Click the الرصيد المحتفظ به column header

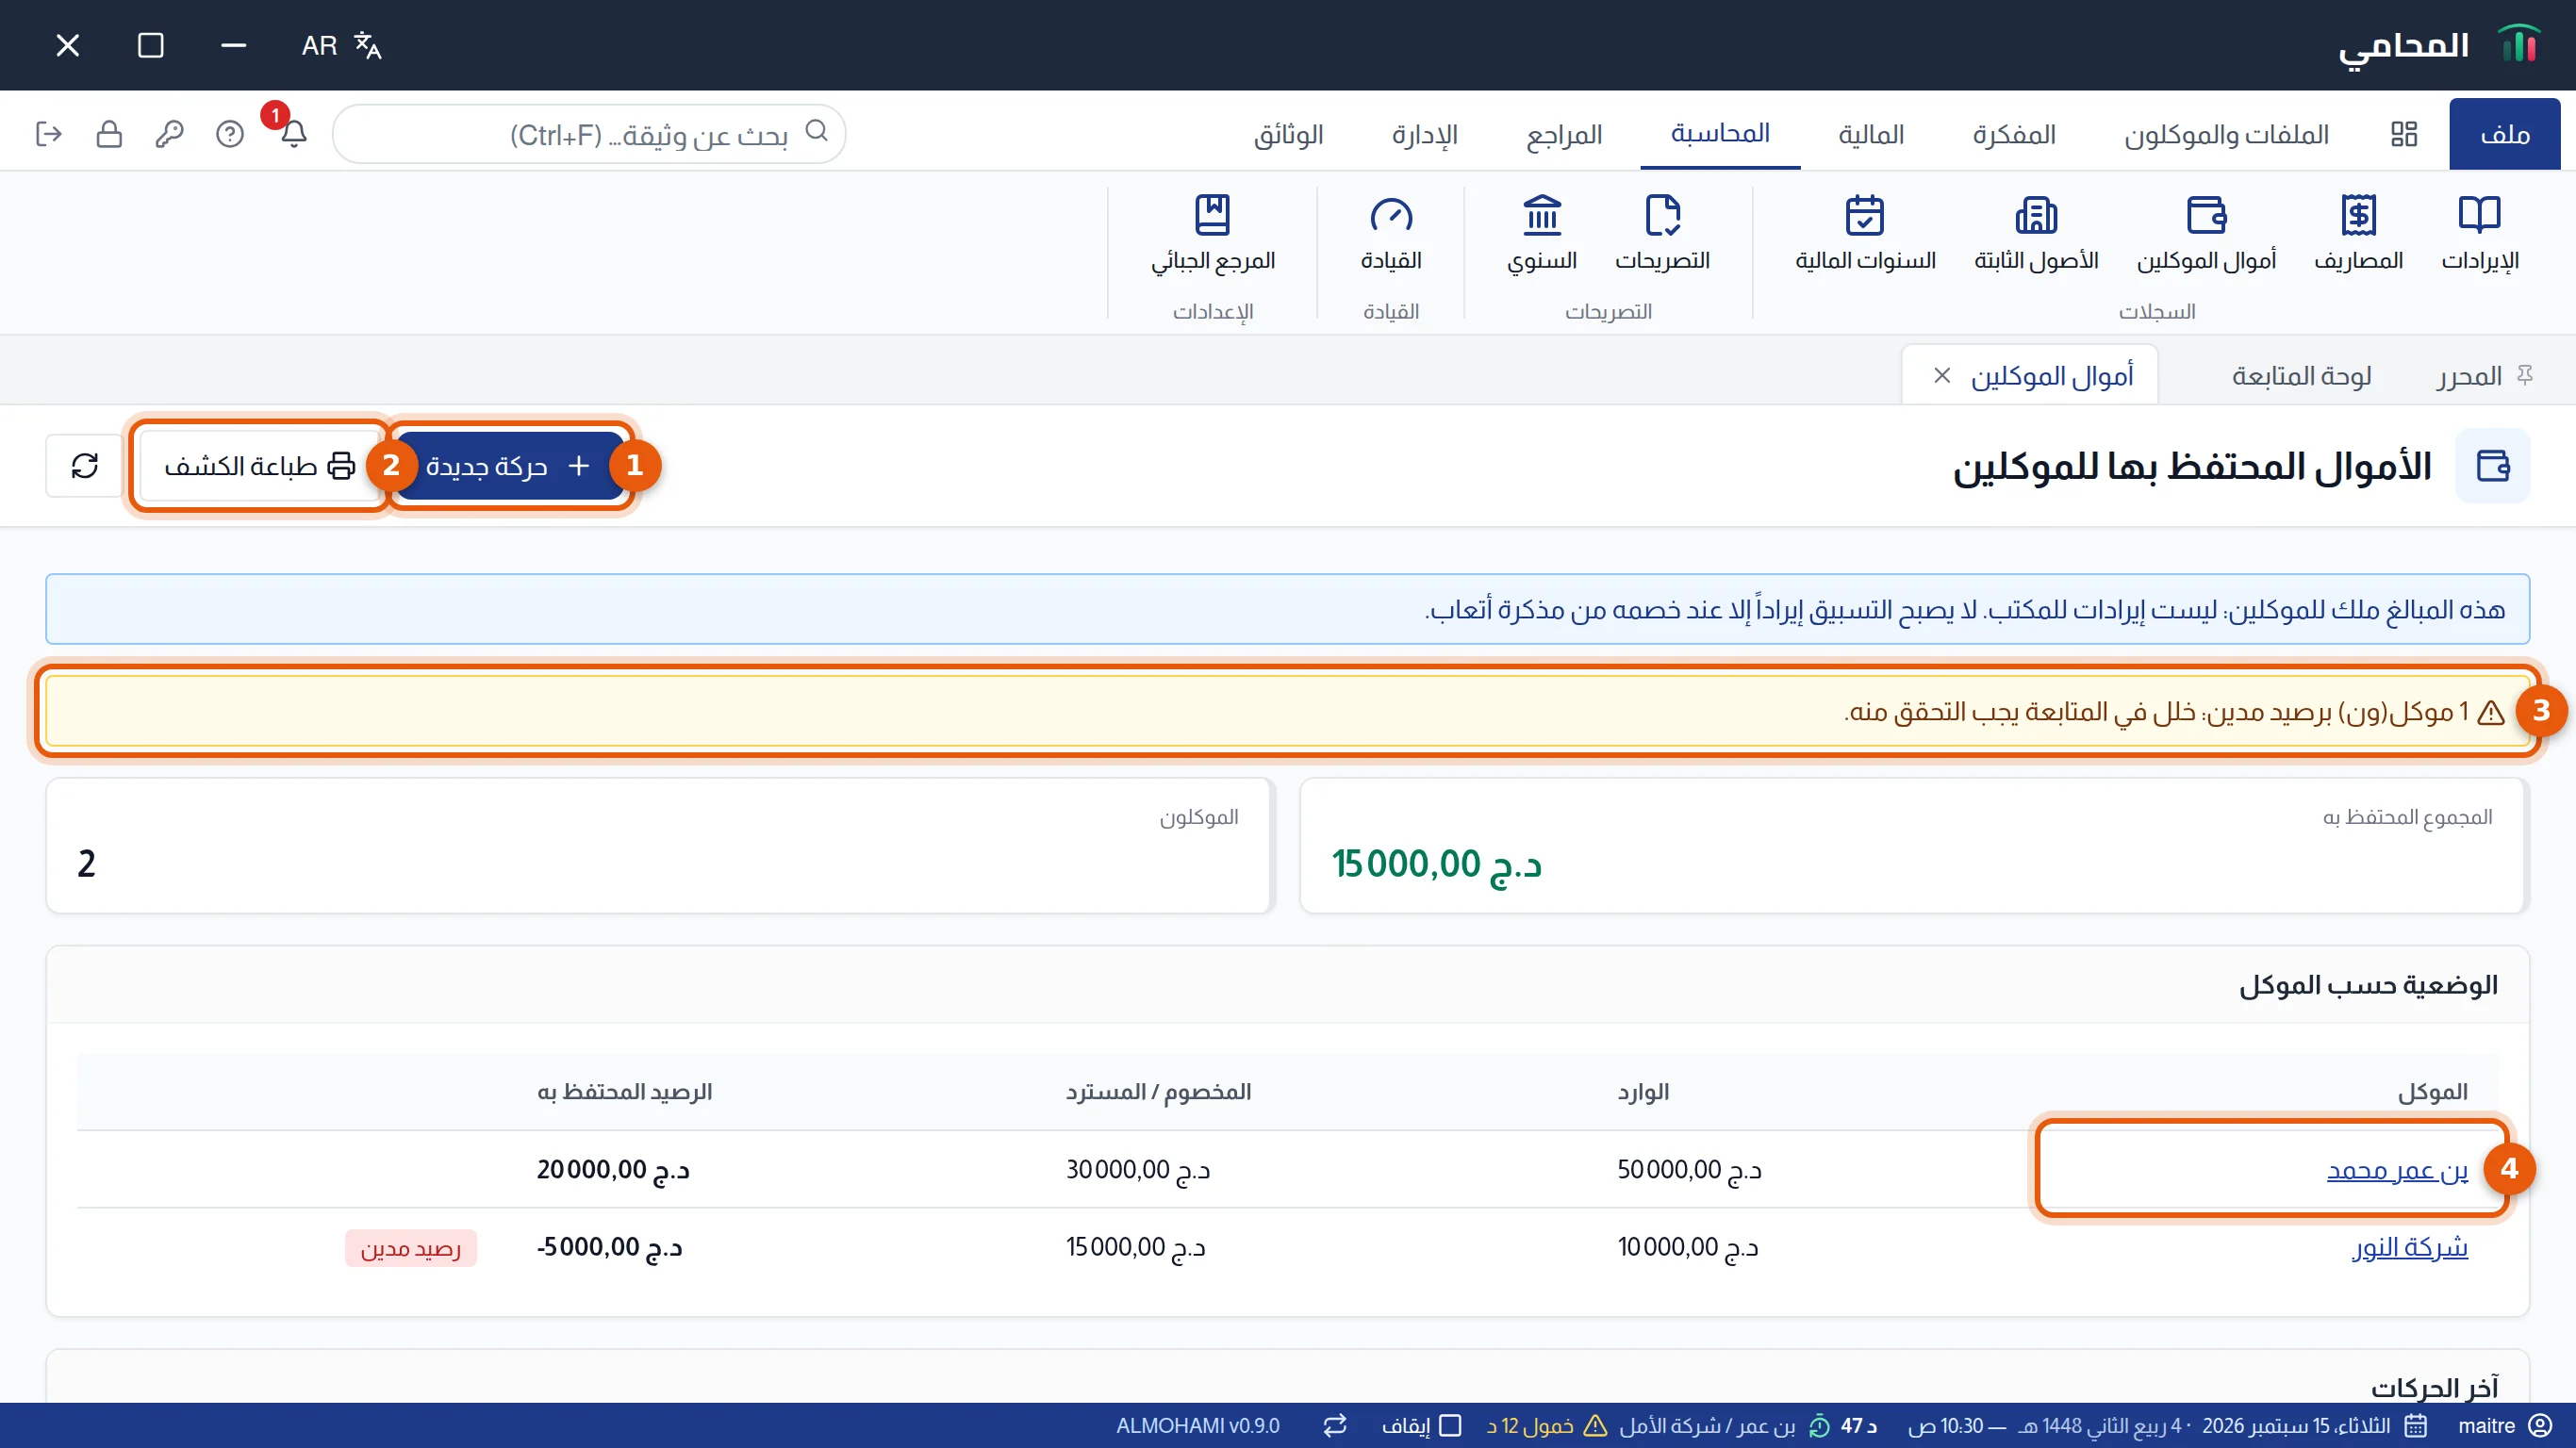click(625, 1091)
